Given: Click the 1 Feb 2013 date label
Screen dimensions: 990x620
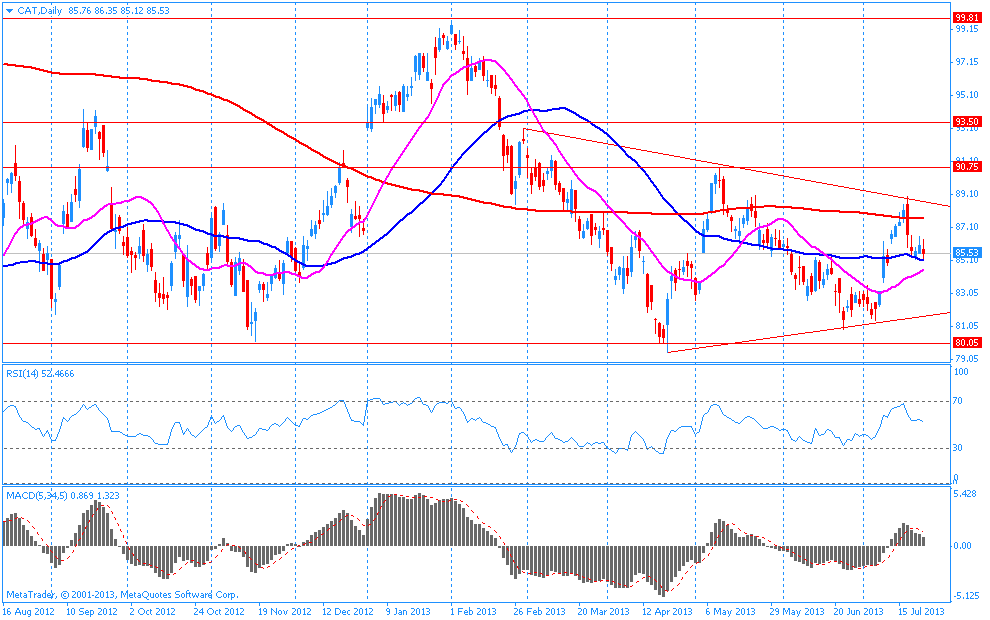Looking at the screenshot, I should point(474,612).
